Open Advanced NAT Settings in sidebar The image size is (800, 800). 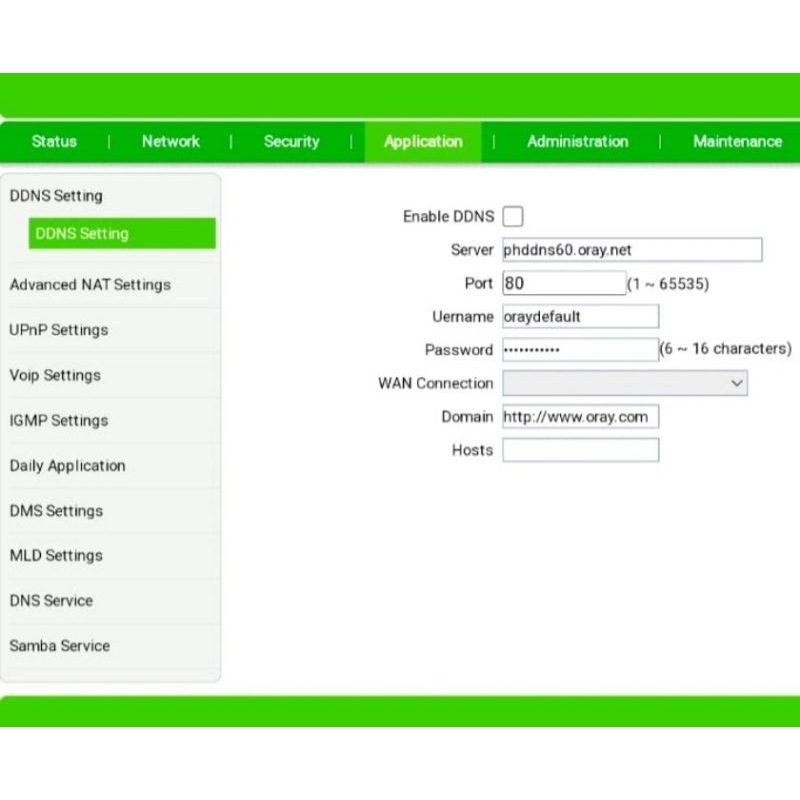click(90, 285)
